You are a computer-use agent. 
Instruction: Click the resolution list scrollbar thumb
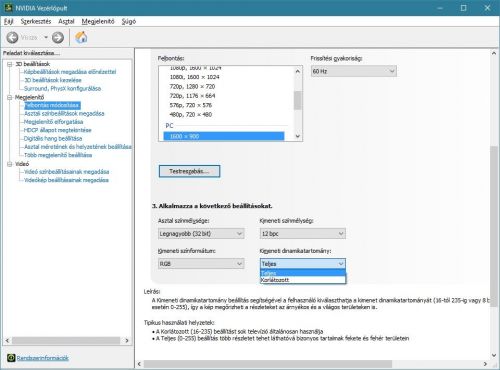point(298,100)
